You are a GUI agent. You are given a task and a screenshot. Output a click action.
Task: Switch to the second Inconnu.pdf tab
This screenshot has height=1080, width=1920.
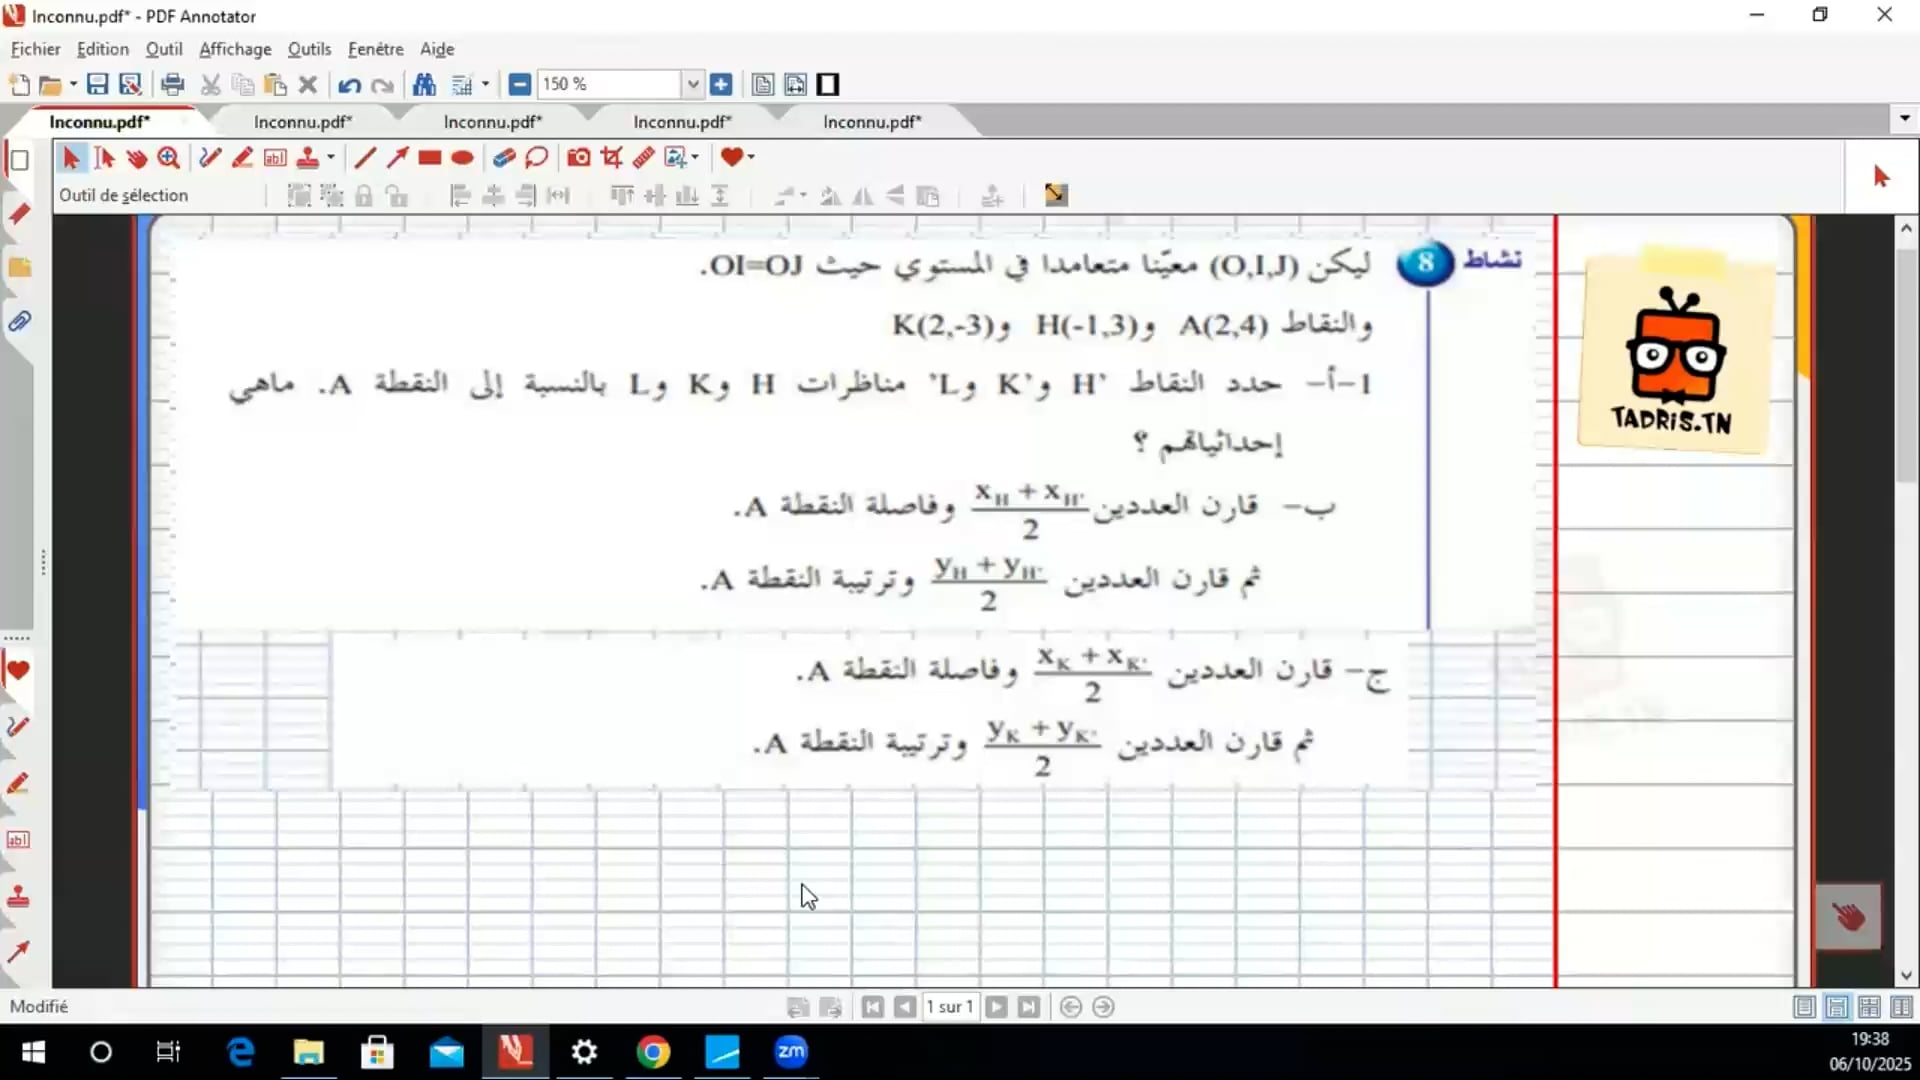[x=302, y=122]
